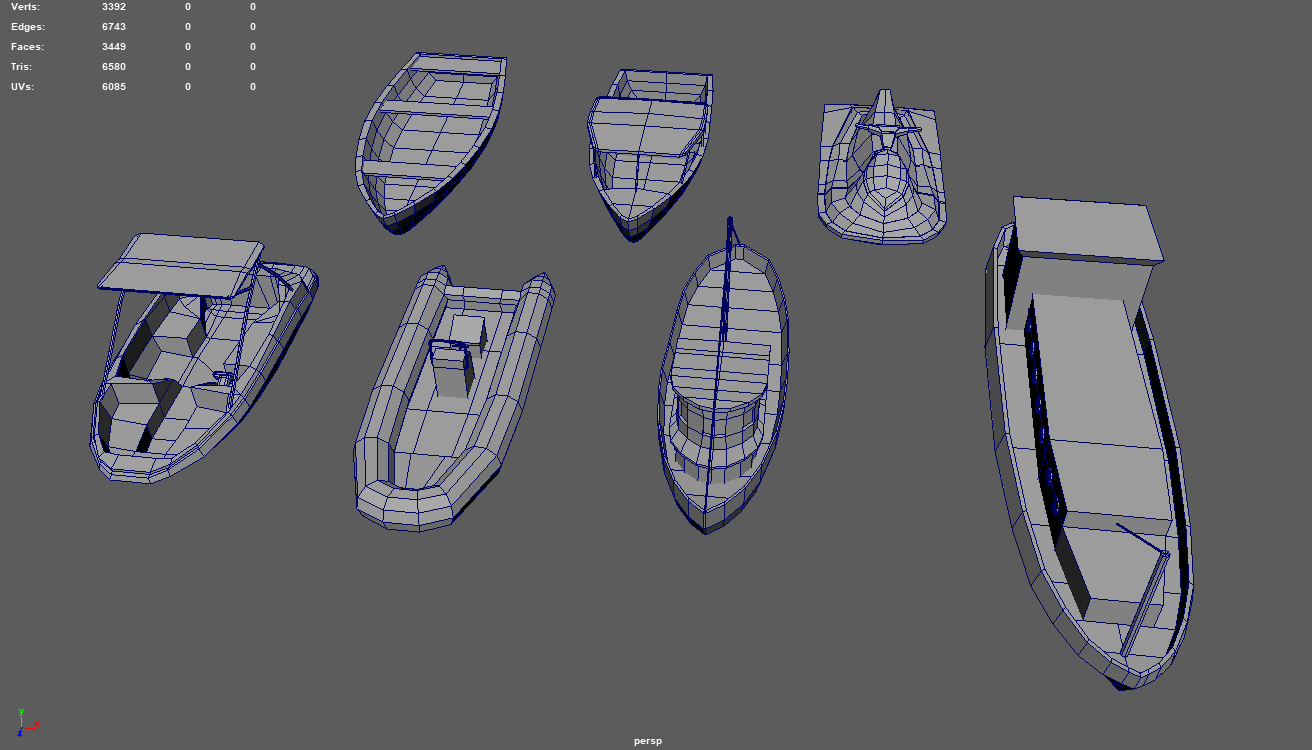Click the Faces: label in the heads-up display
The width and height of the screenshot is (1312, 750).
pos(28,47)
